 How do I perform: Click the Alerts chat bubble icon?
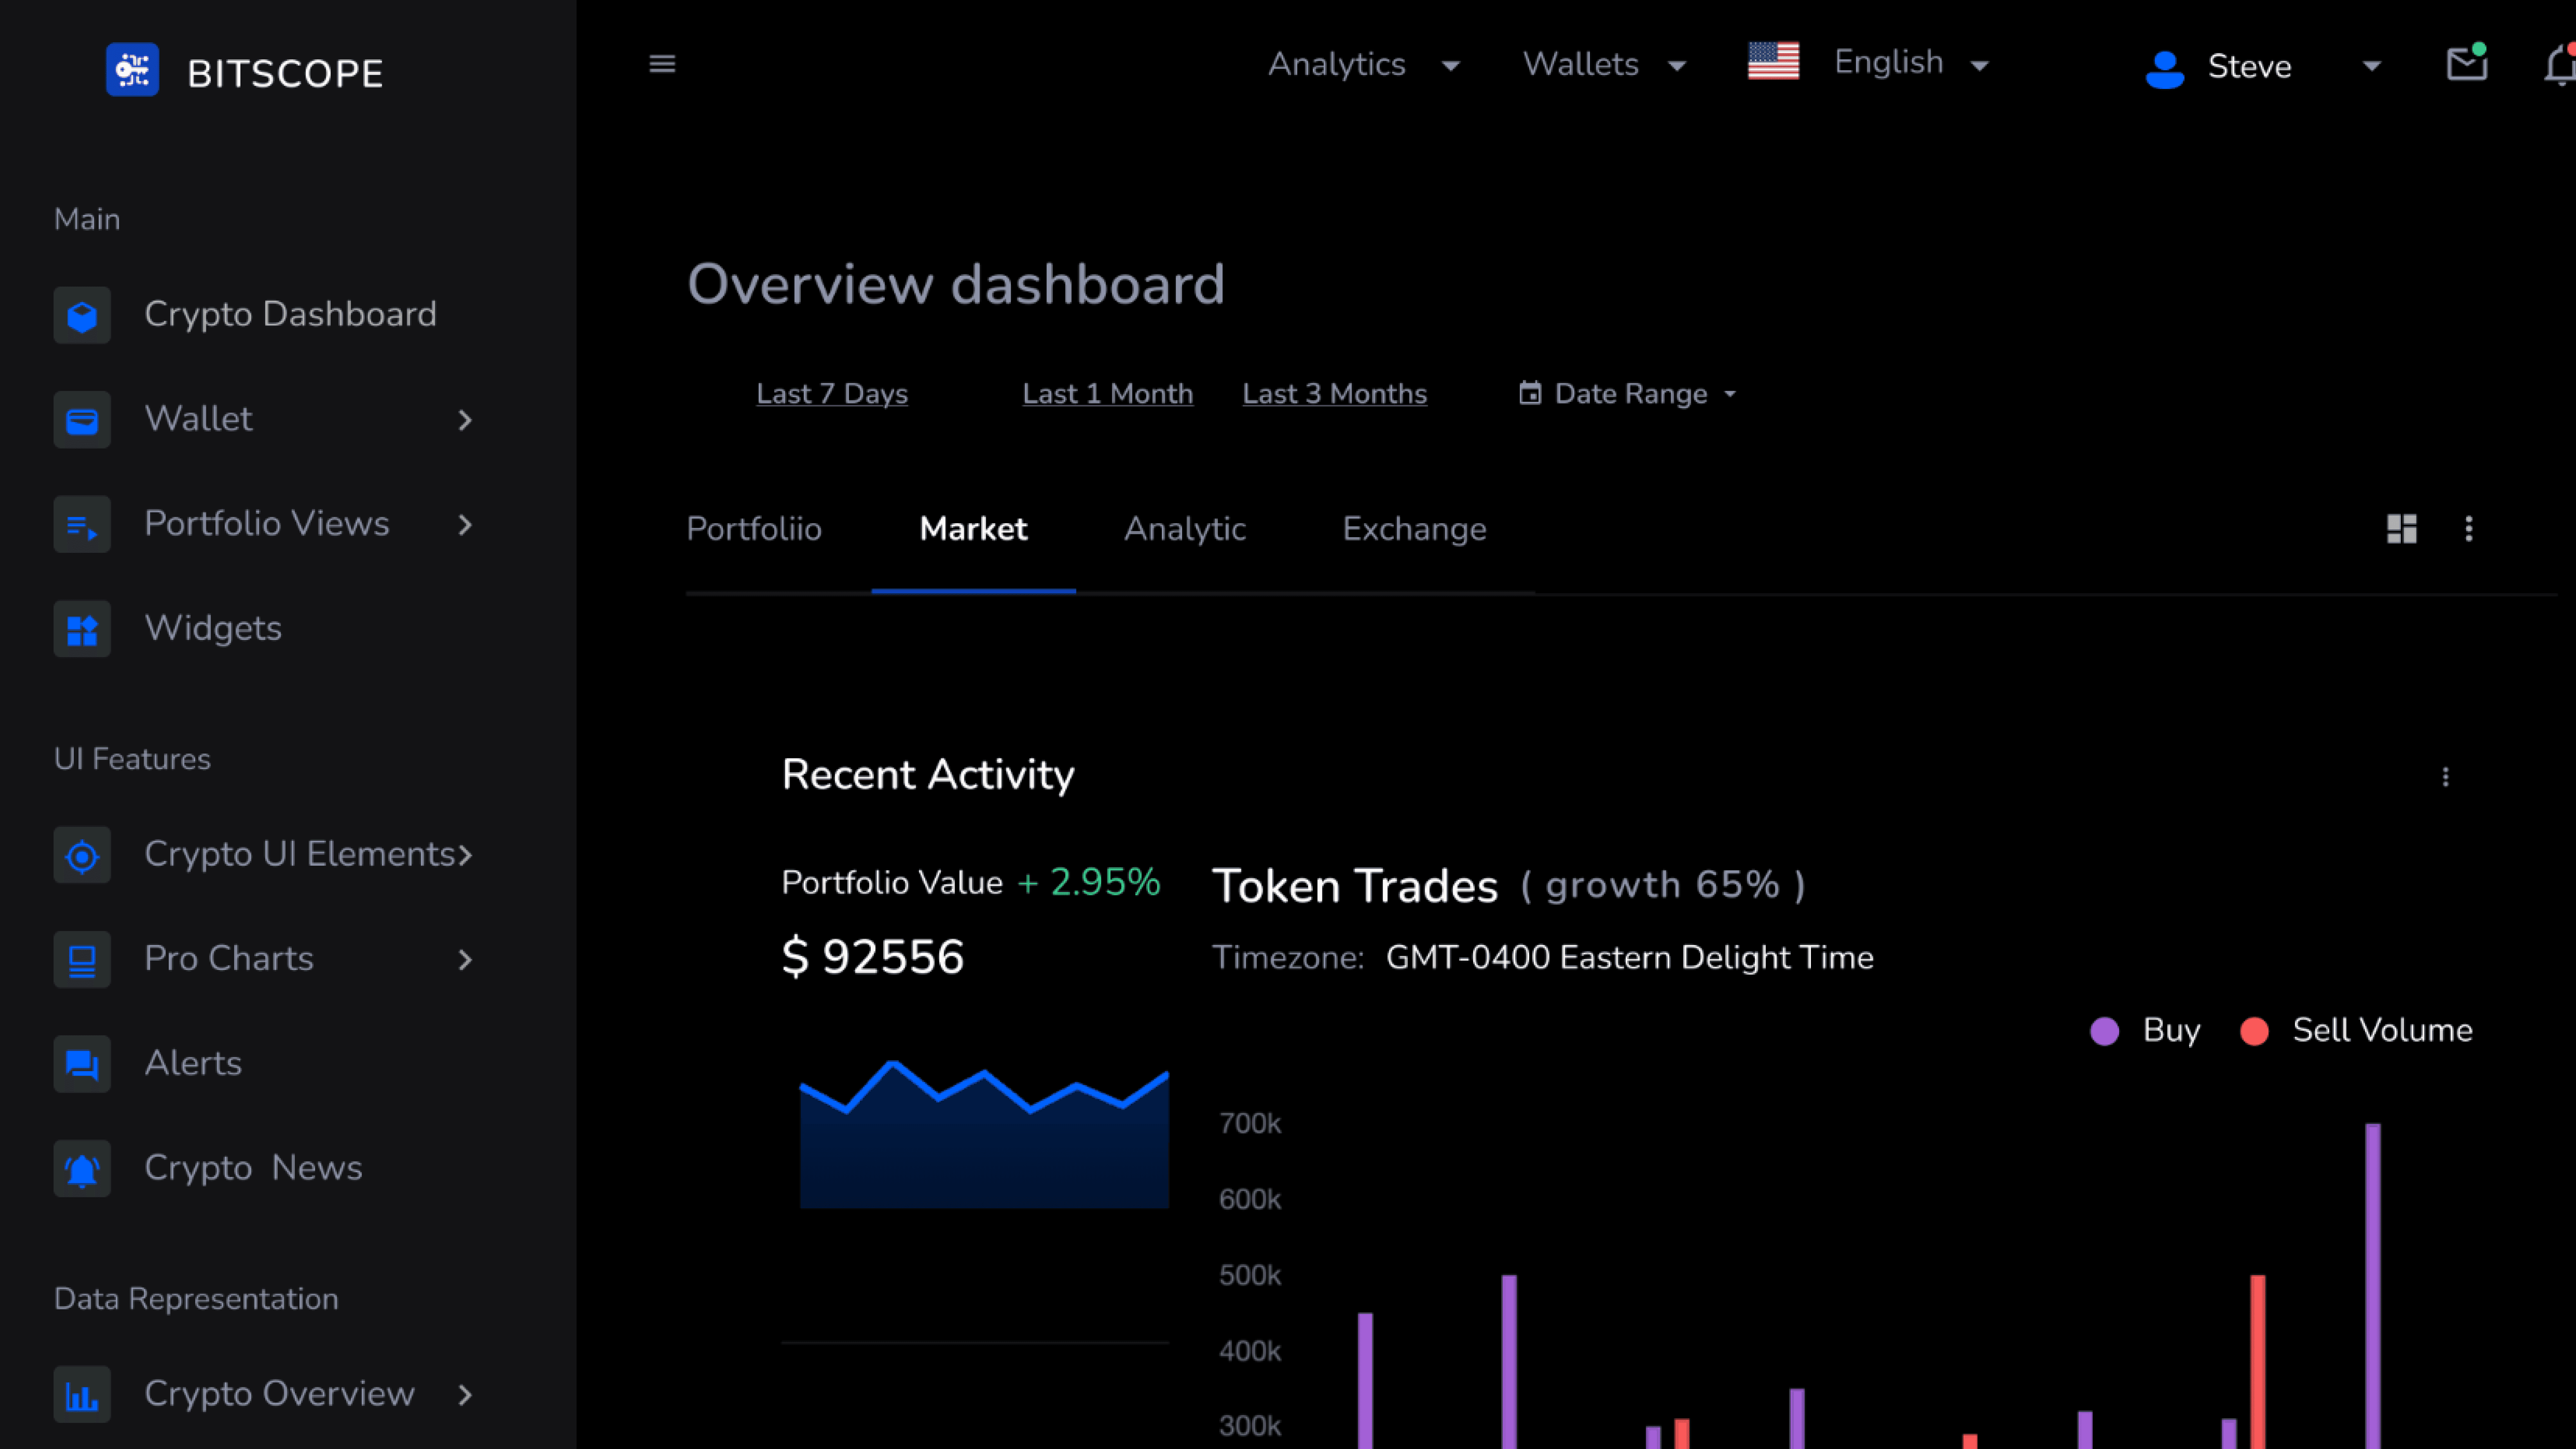pyautogui.click(x=82, y=1064)
